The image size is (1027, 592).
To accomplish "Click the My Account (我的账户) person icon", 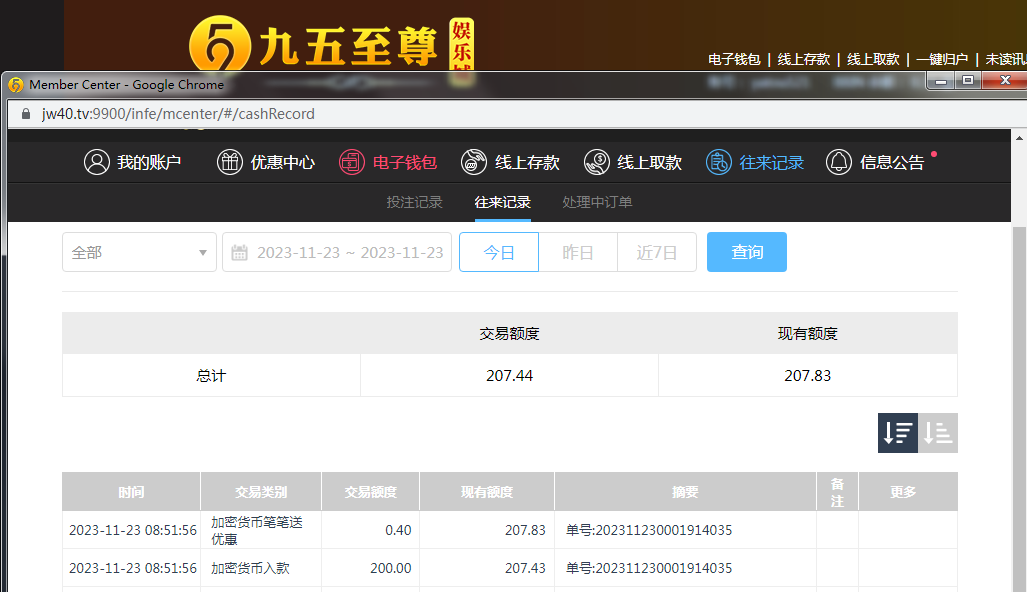I will [x=97, y=162].
